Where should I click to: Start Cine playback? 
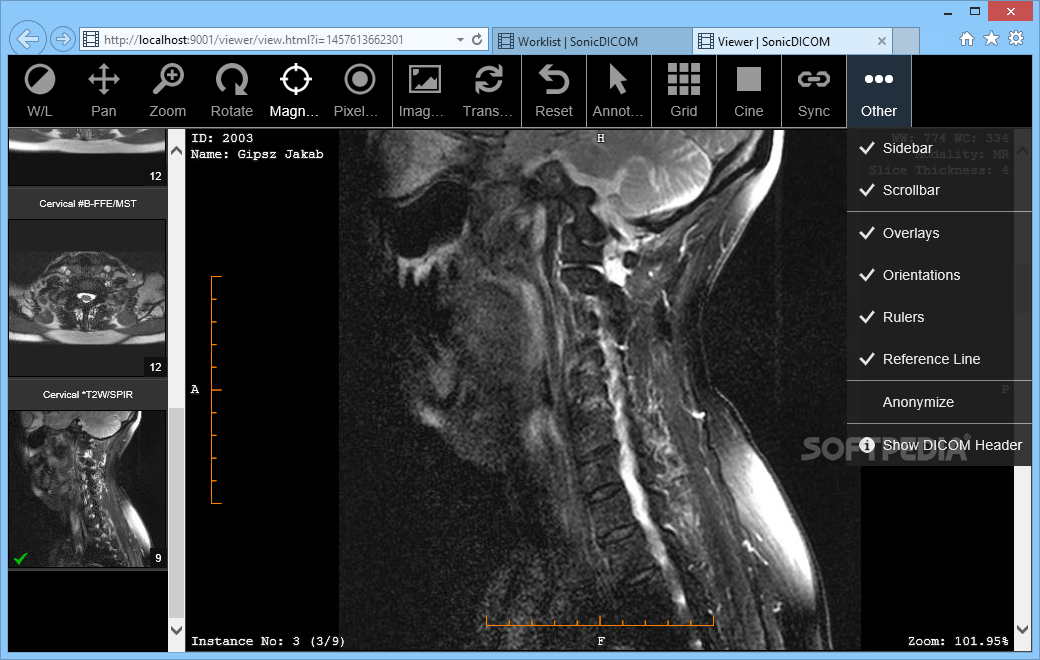pos(749,91)
